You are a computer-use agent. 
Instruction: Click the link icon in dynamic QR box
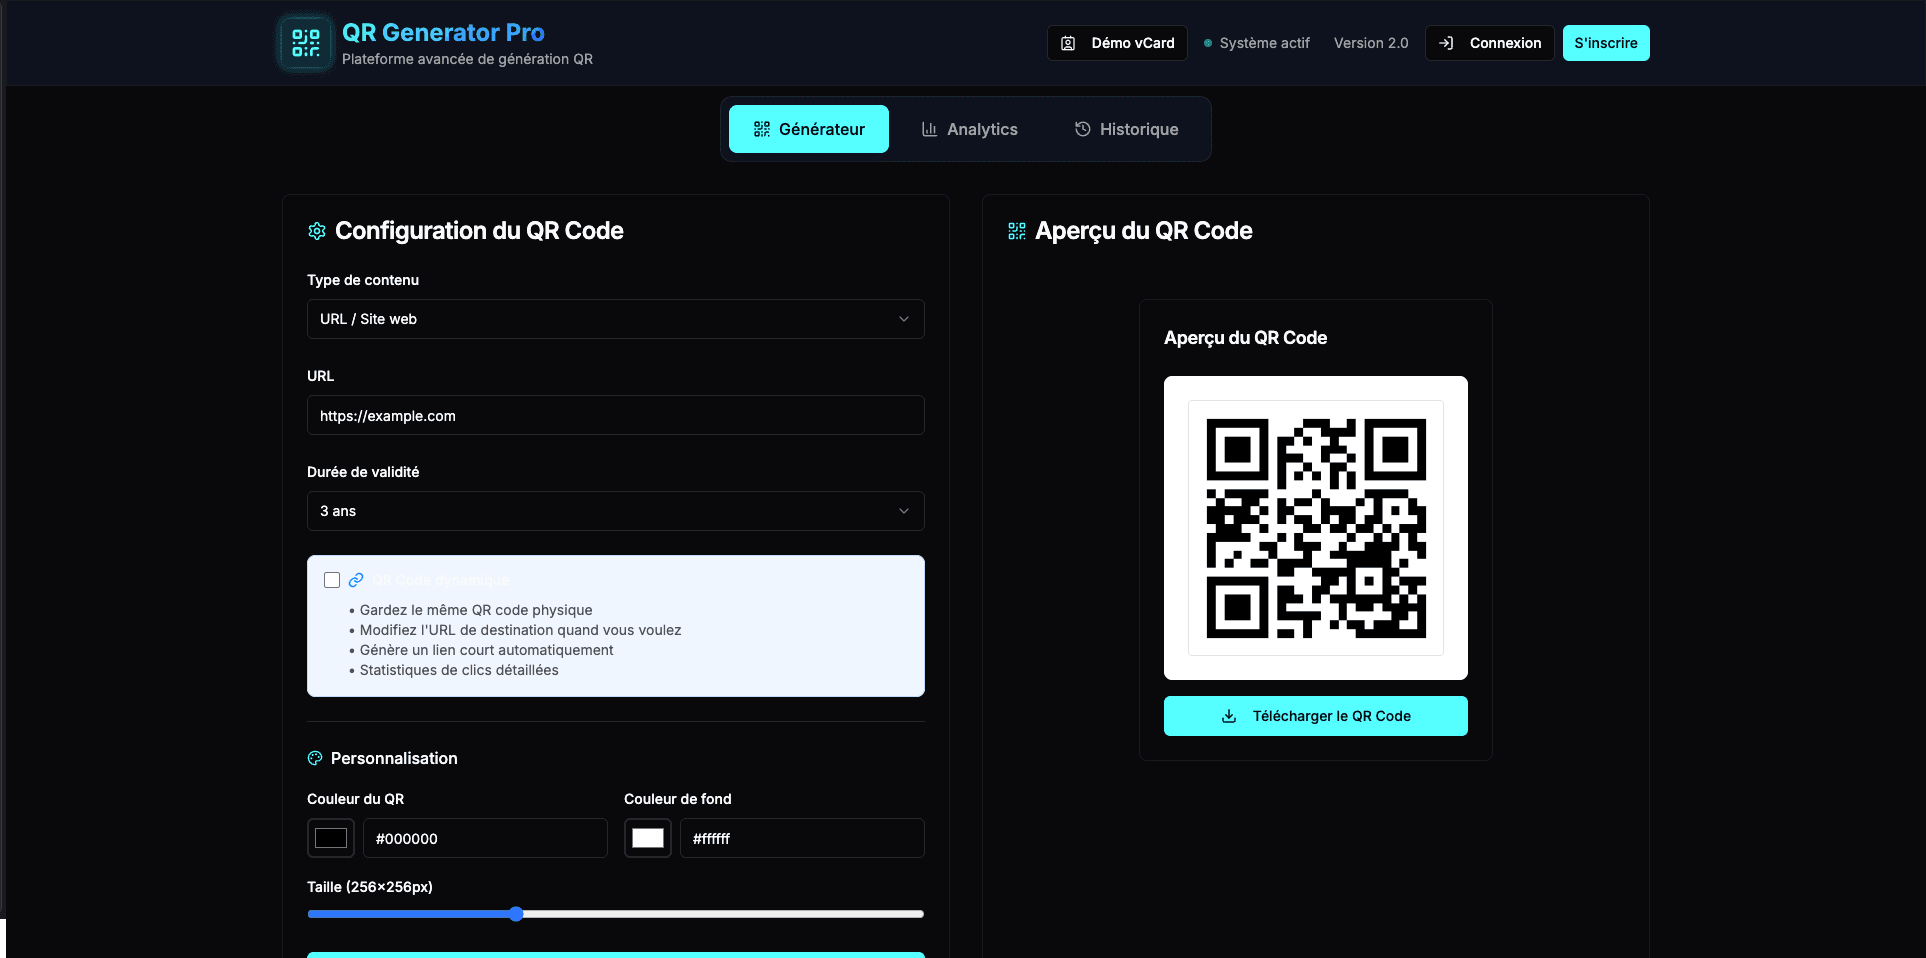(356, 580)
